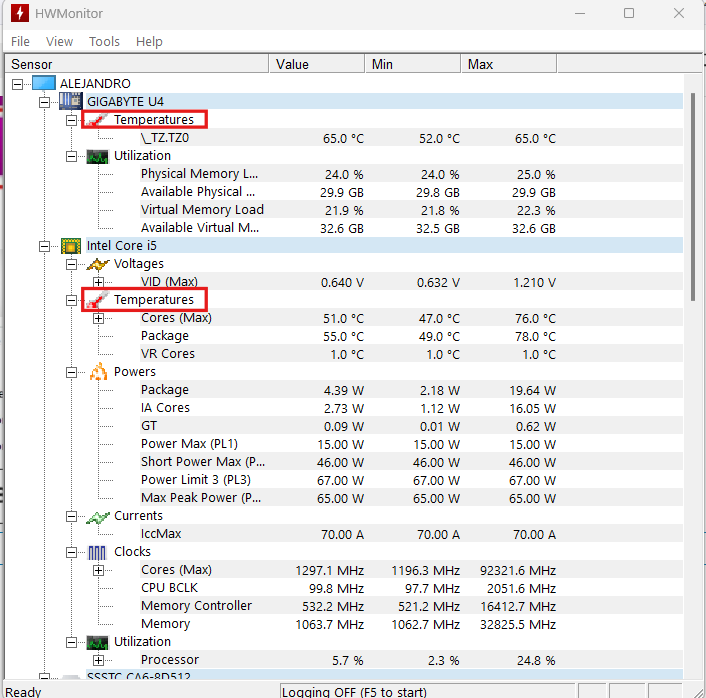Click the Currents green wave icon
Viewport: 706px width, 698px height.
tap(98, 517)
